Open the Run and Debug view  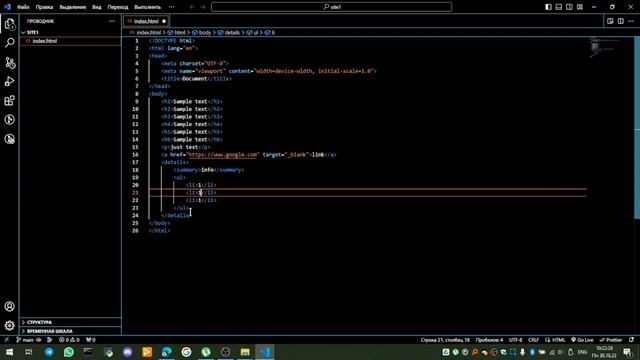point(9,81)
